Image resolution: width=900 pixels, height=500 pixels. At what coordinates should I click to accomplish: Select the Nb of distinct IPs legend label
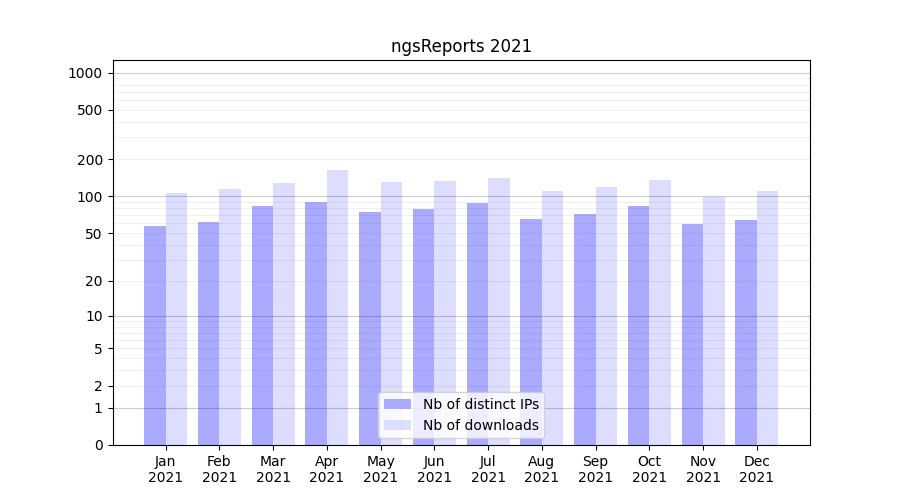pos(480,404)
